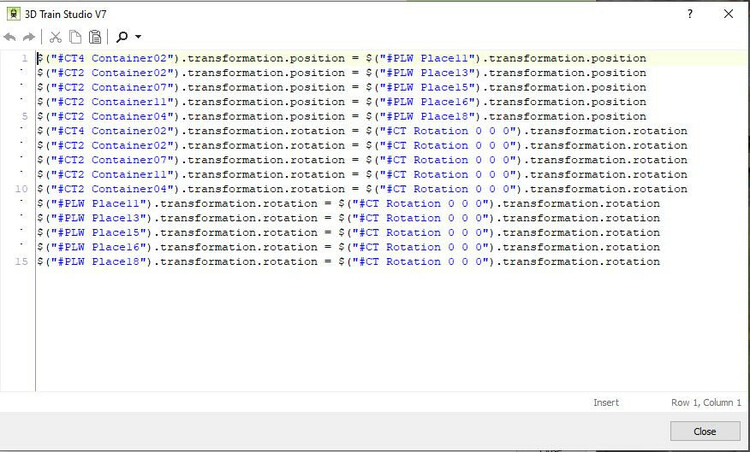The width and height of the screenshot is (750, 452).
Task: Click line number 1 in gutter
Action: click(24, 58)
